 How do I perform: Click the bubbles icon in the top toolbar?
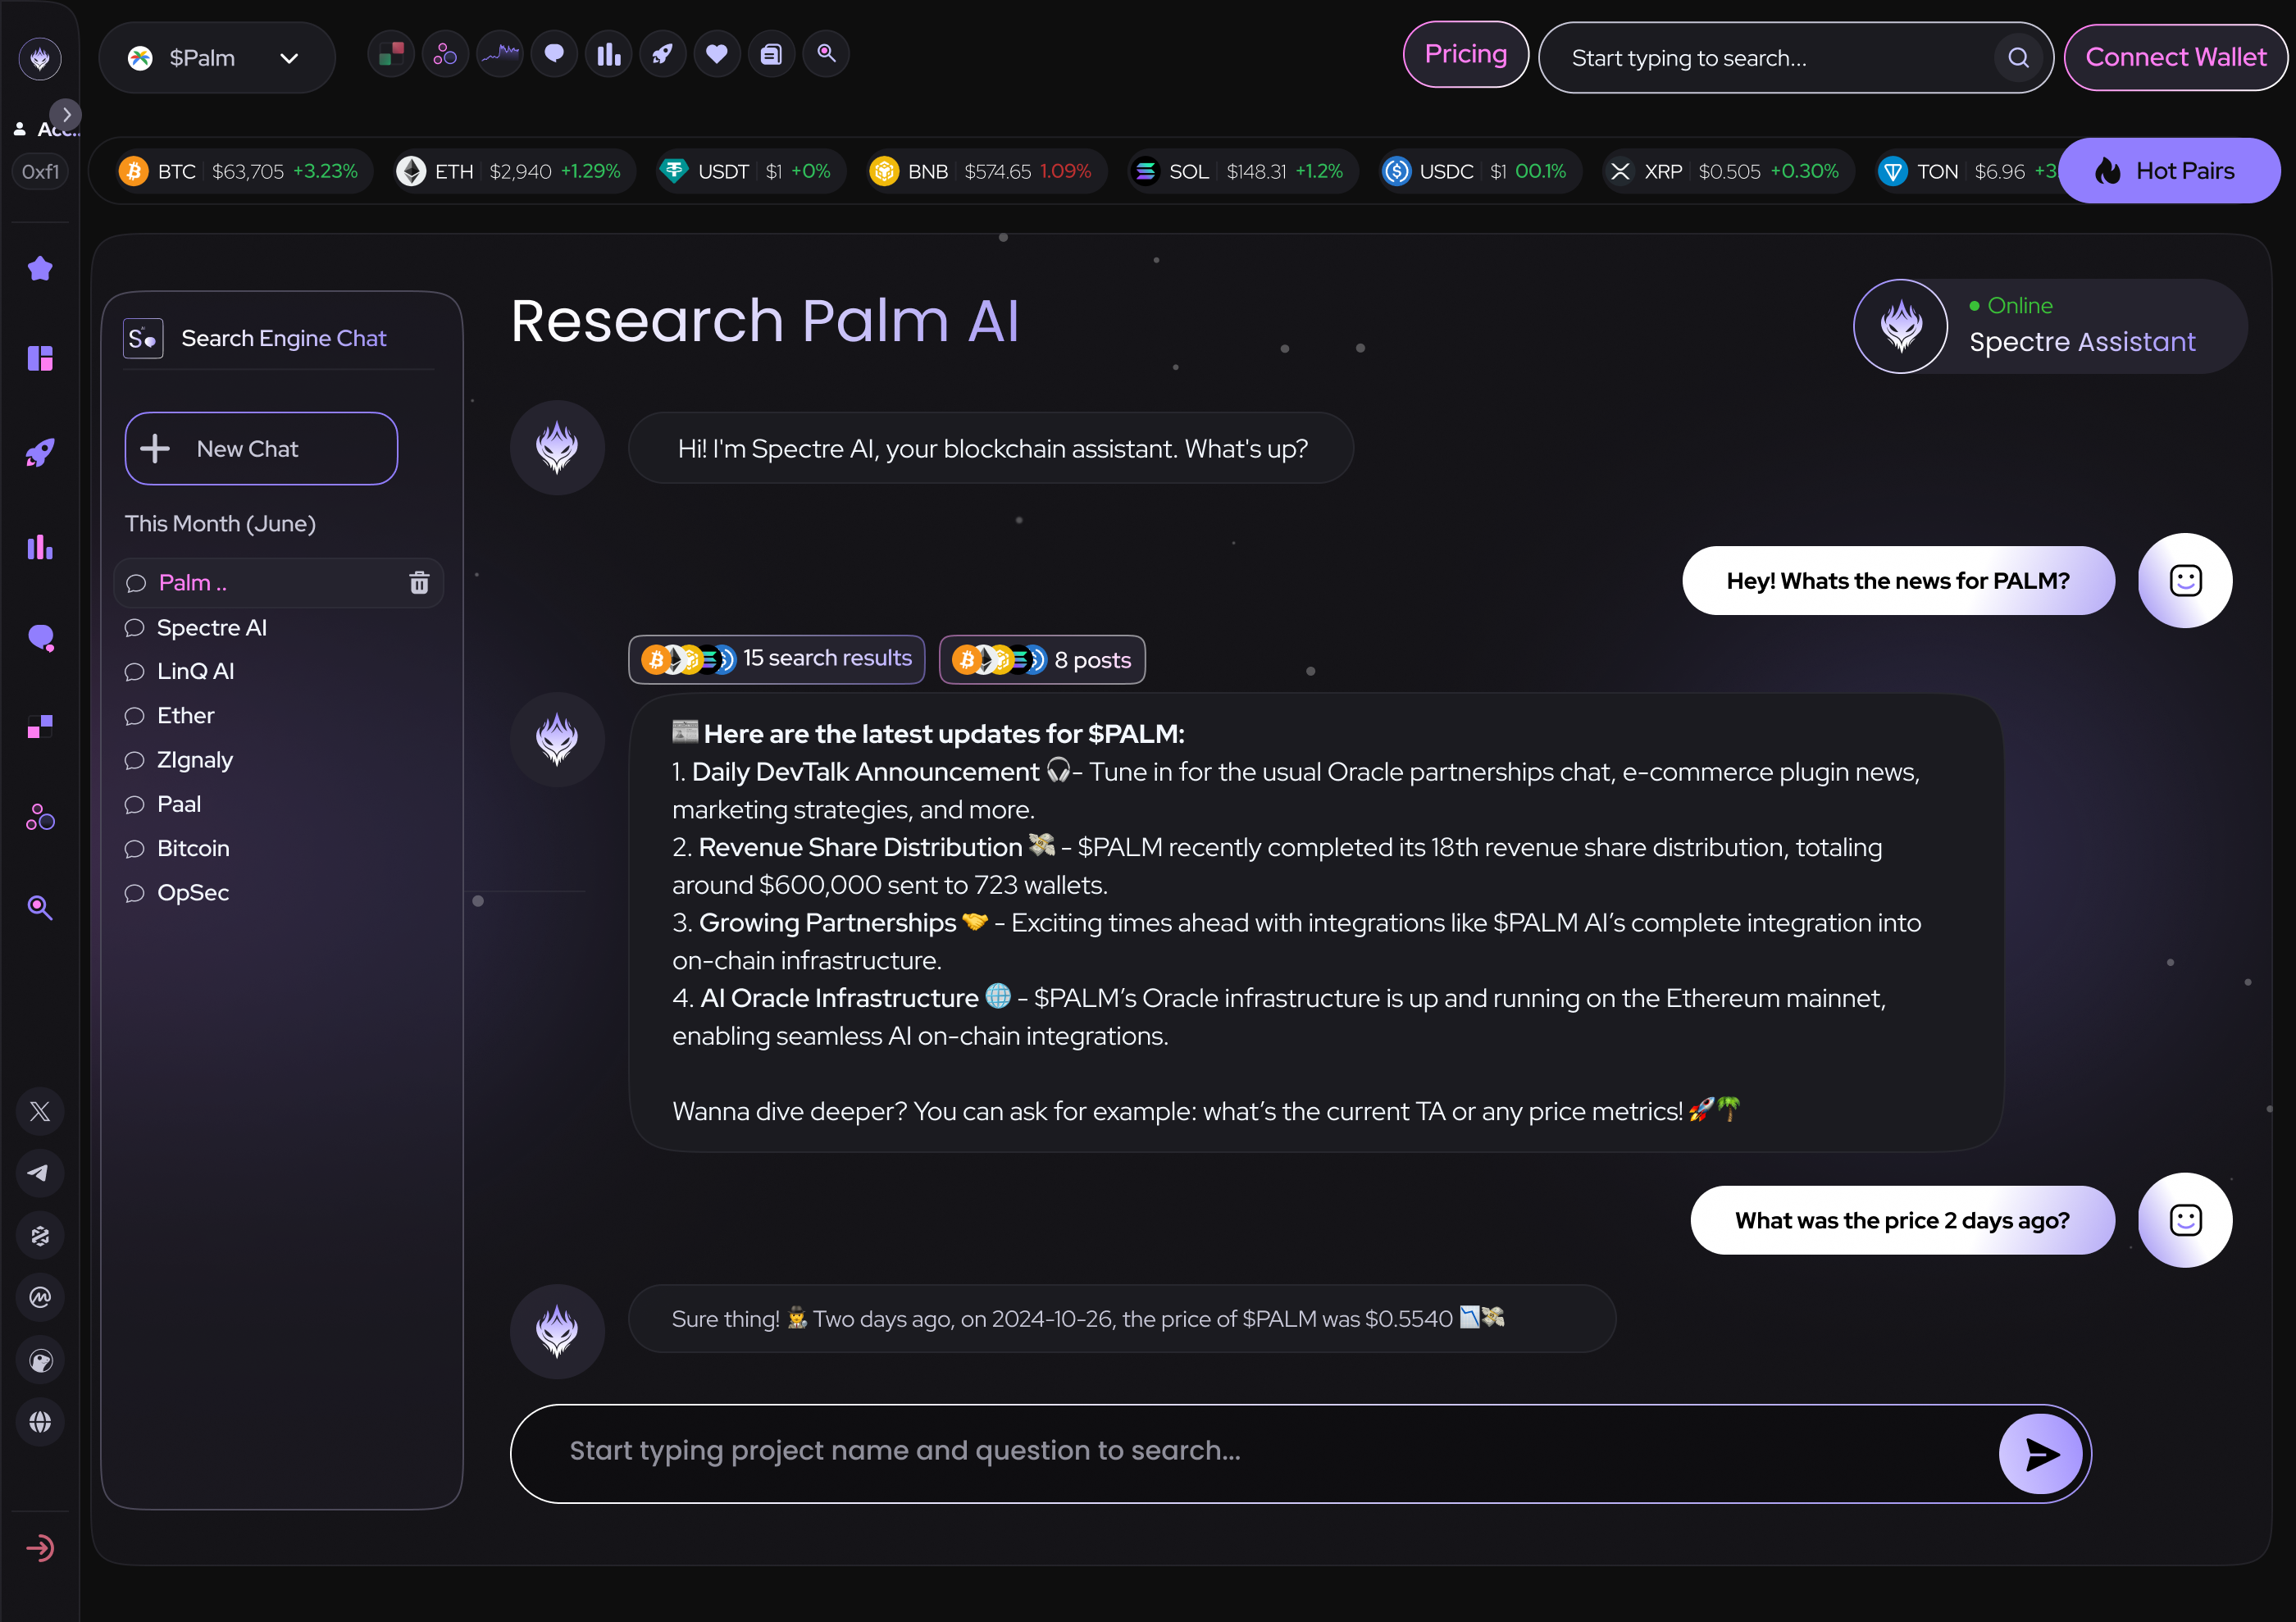click(445, 54)
